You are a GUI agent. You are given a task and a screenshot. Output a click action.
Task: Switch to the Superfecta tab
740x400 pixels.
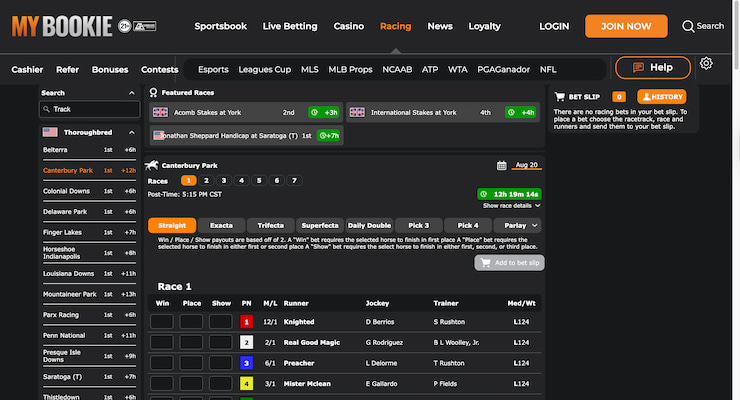(x=320, y=225)
